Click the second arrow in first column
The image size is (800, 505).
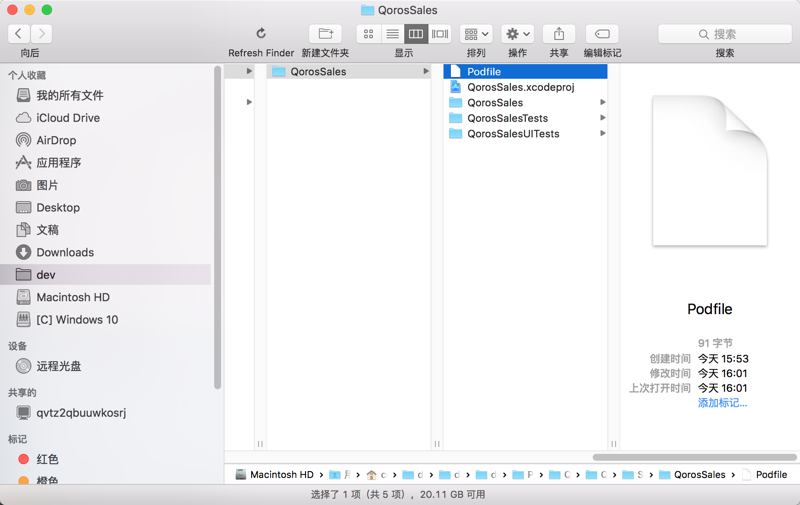tap(249, 102)
